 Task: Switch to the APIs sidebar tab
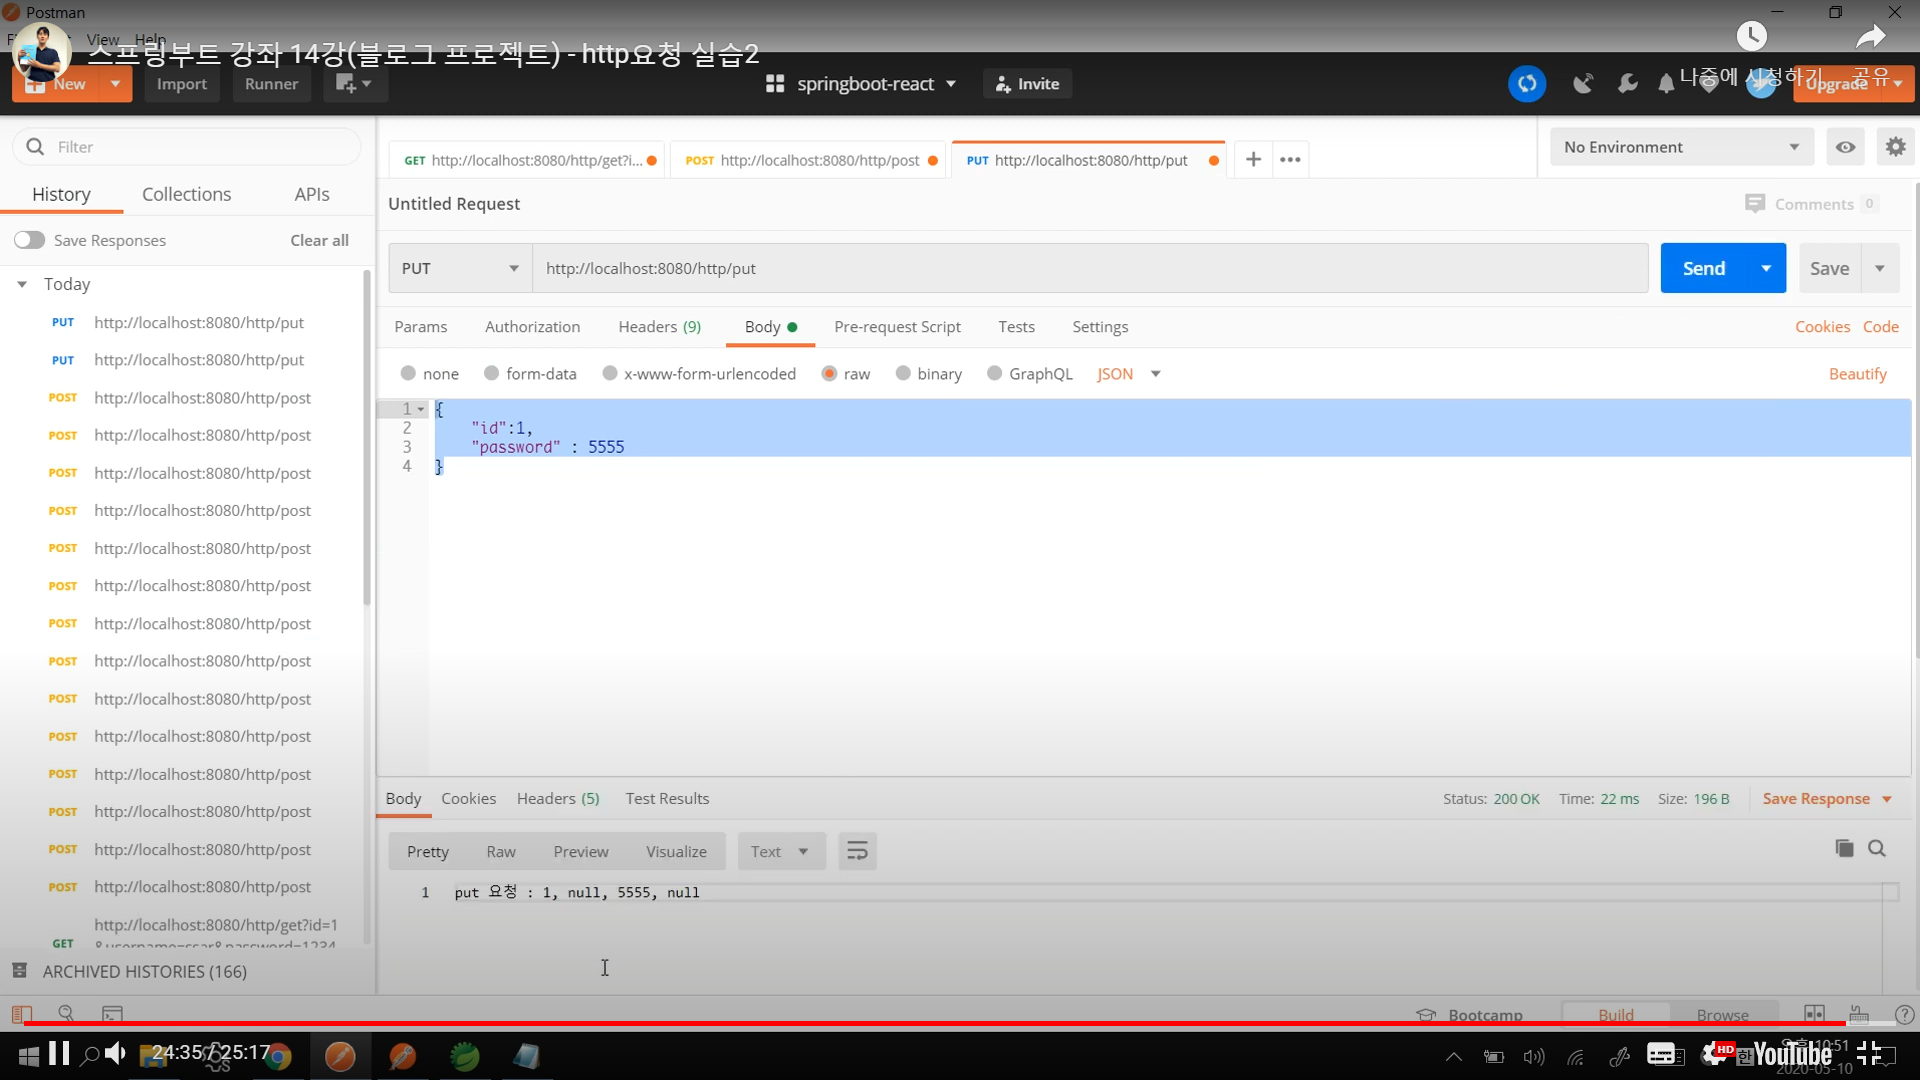(x=312, y=194)
